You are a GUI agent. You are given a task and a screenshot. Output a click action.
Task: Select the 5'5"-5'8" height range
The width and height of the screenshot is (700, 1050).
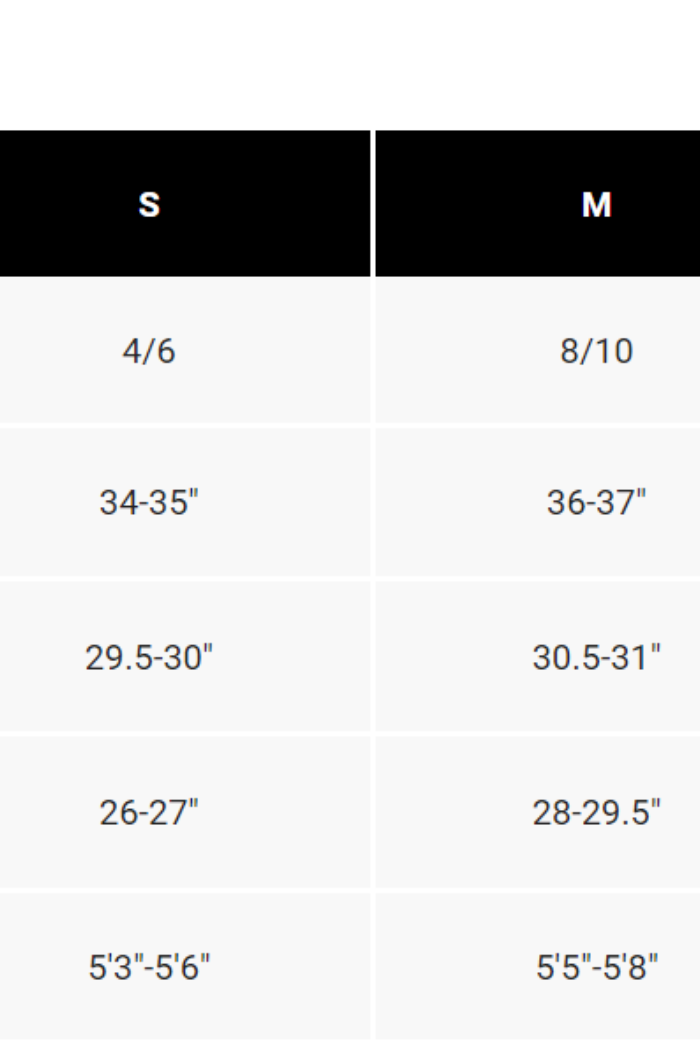pos(596,967)
